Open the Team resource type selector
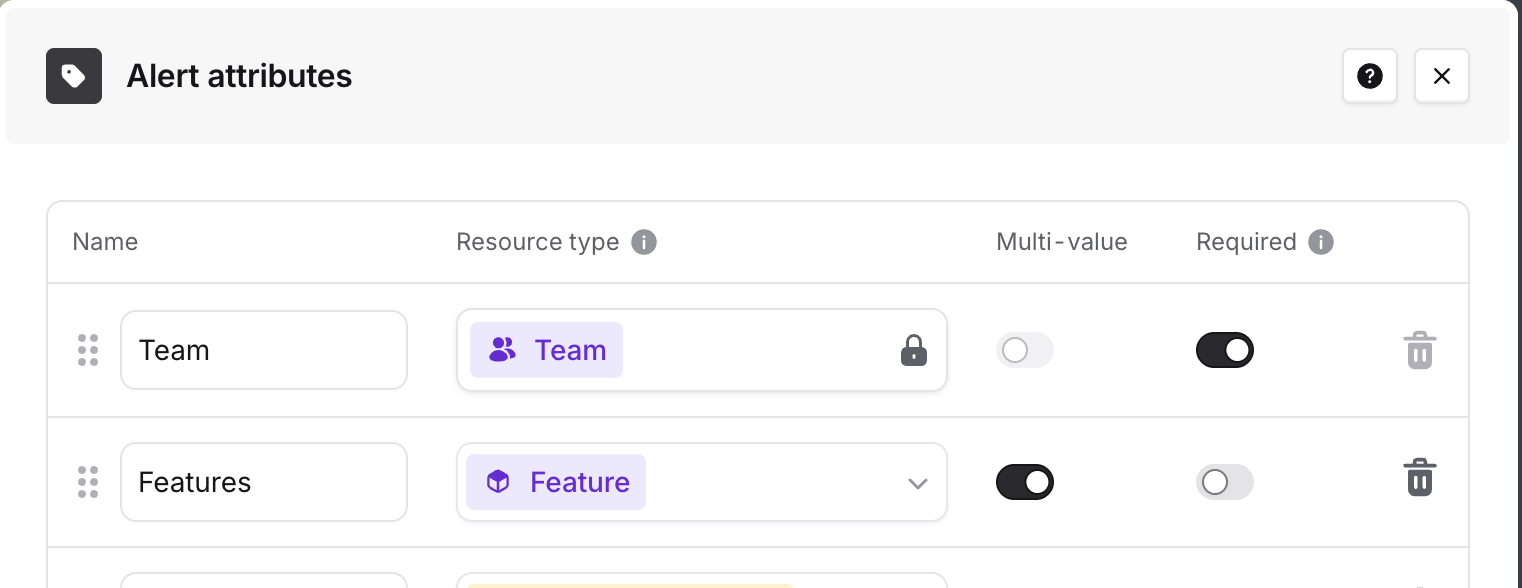This screenshot has height=588, width=1522. click(702, 350)
